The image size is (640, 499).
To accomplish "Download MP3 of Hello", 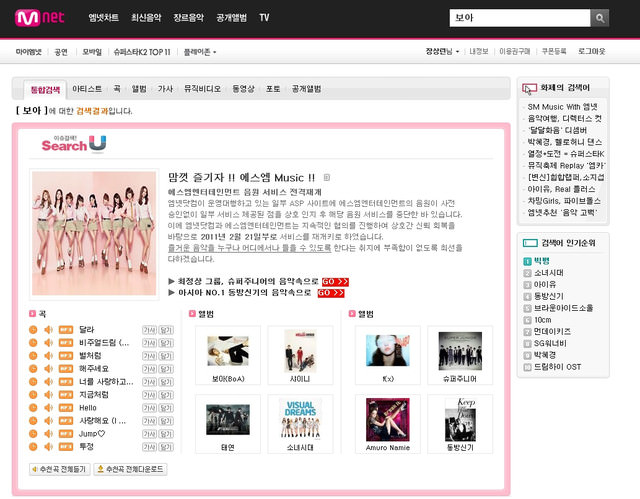I will click(66, 408).
